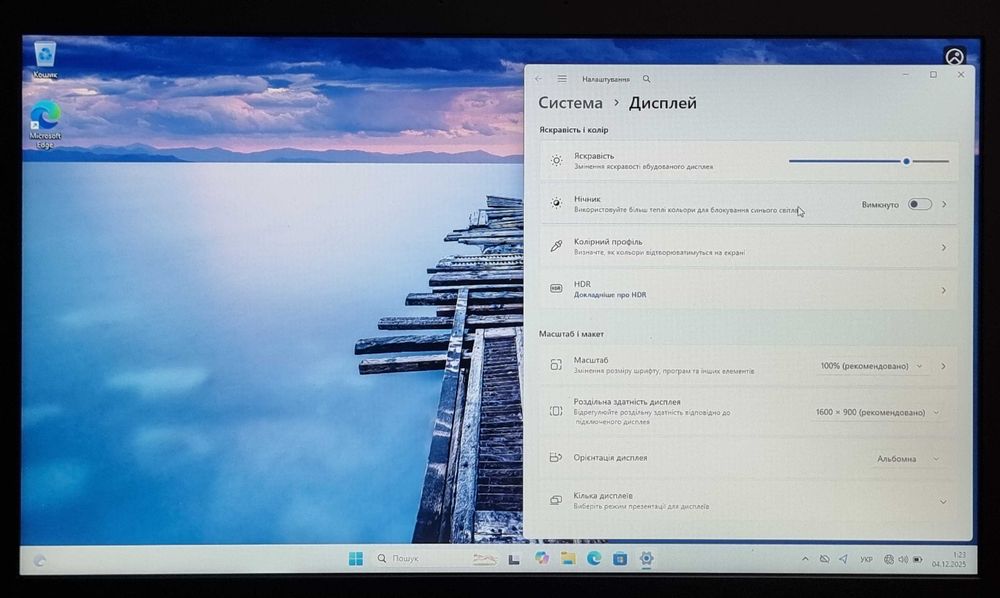
Task: Click the Вимкнуто status label
Action: [x=880, y=205]
